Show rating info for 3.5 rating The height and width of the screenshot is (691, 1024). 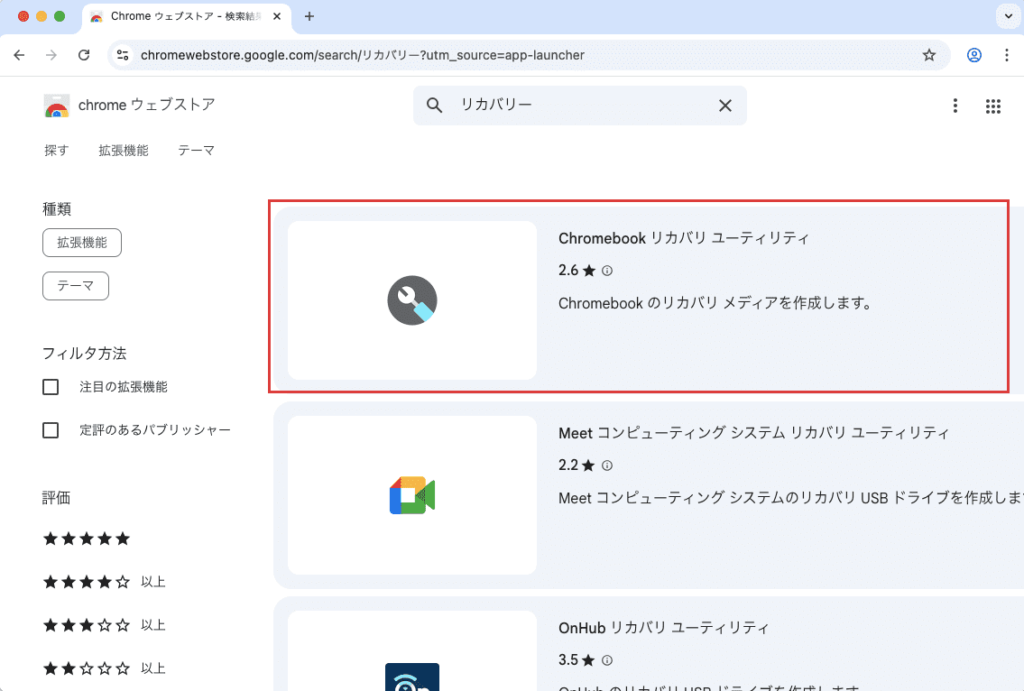pyautogui.click(x=607, y=660)
